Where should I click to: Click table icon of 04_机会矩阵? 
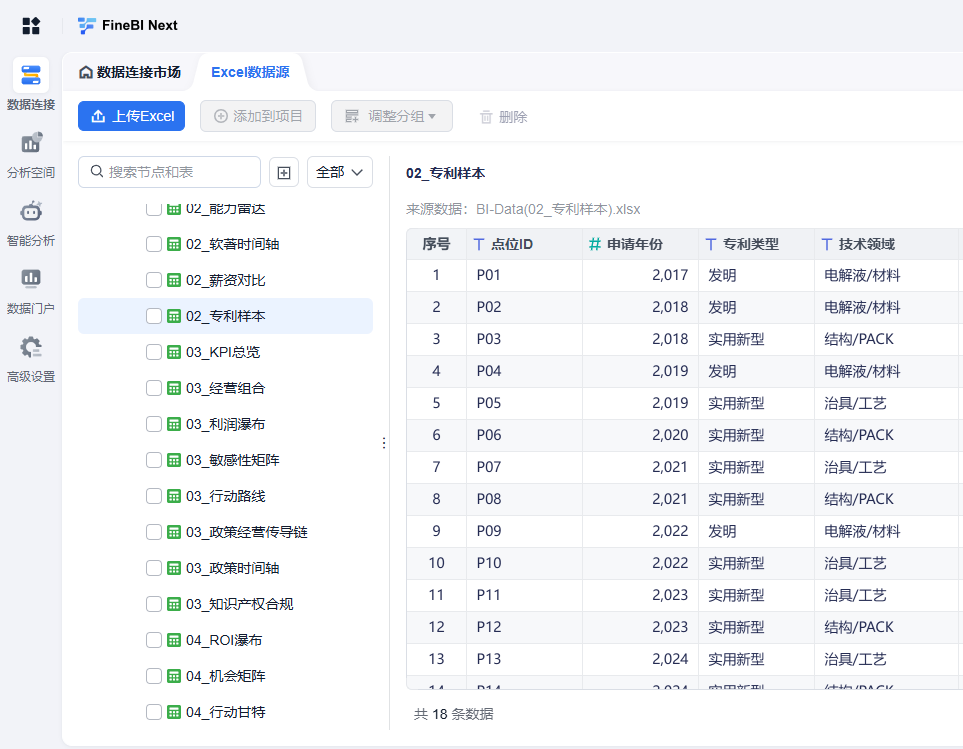[x=174, y=677]
